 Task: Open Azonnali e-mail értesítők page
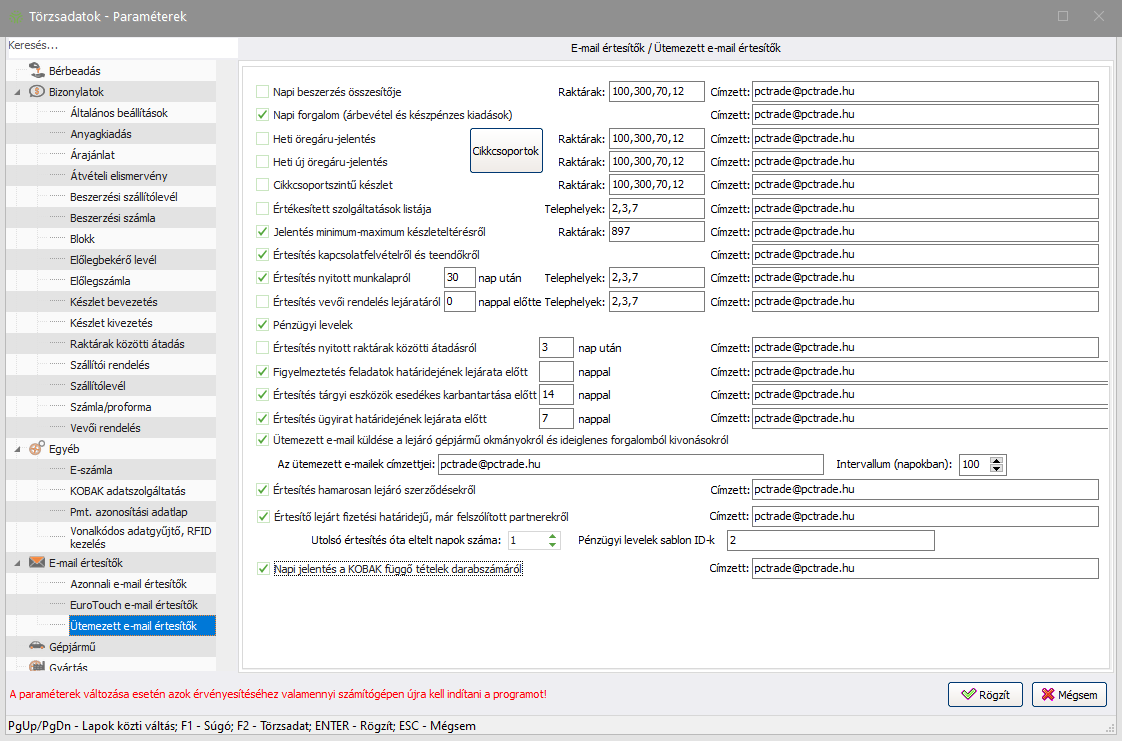128,584
